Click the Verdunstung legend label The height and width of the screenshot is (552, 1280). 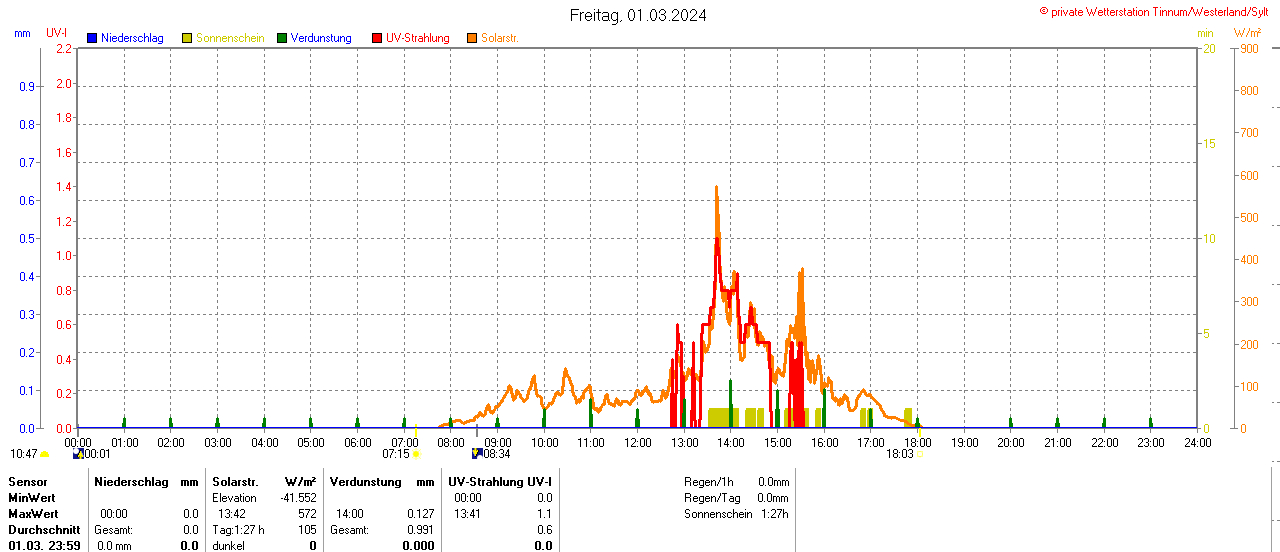pos(321,38)
